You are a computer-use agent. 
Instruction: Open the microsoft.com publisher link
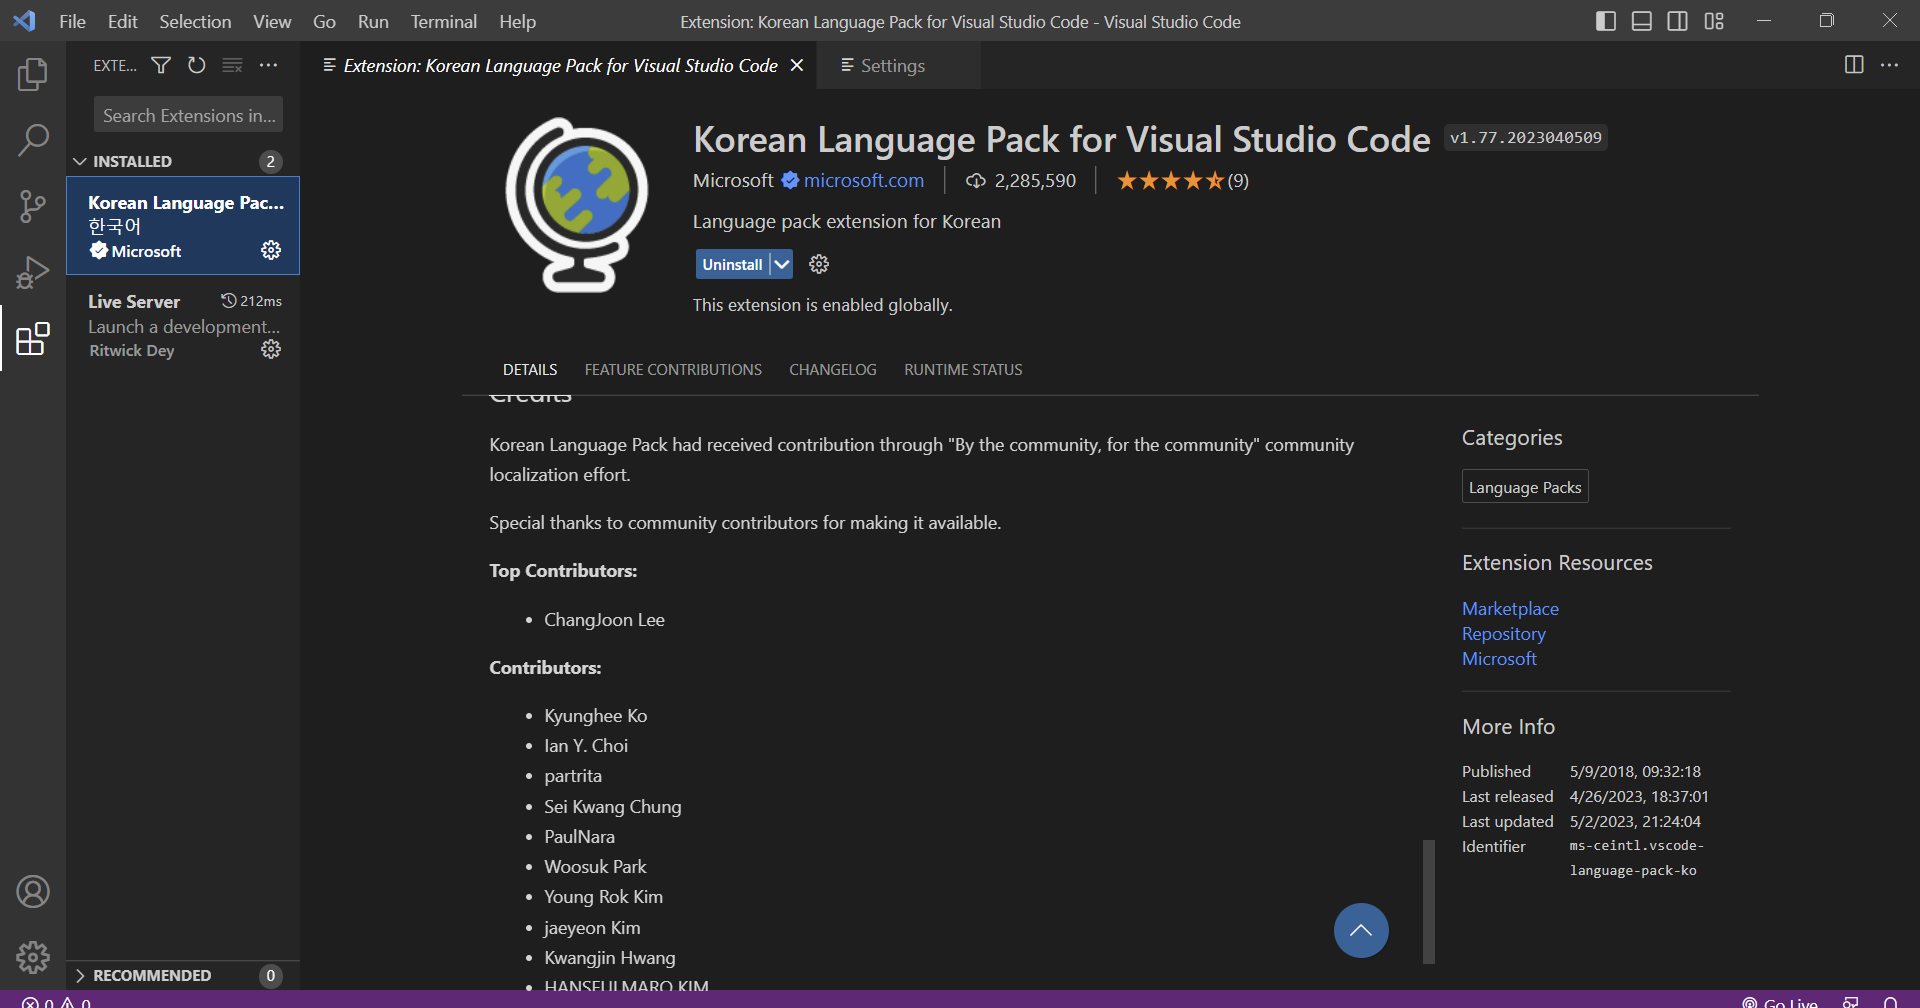click(x=864, y=180)
